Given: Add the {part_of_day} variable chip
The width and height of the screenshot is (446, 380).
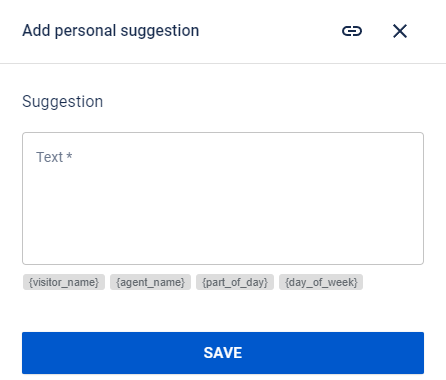Looking at the screenshot, I should click(235, 282).
